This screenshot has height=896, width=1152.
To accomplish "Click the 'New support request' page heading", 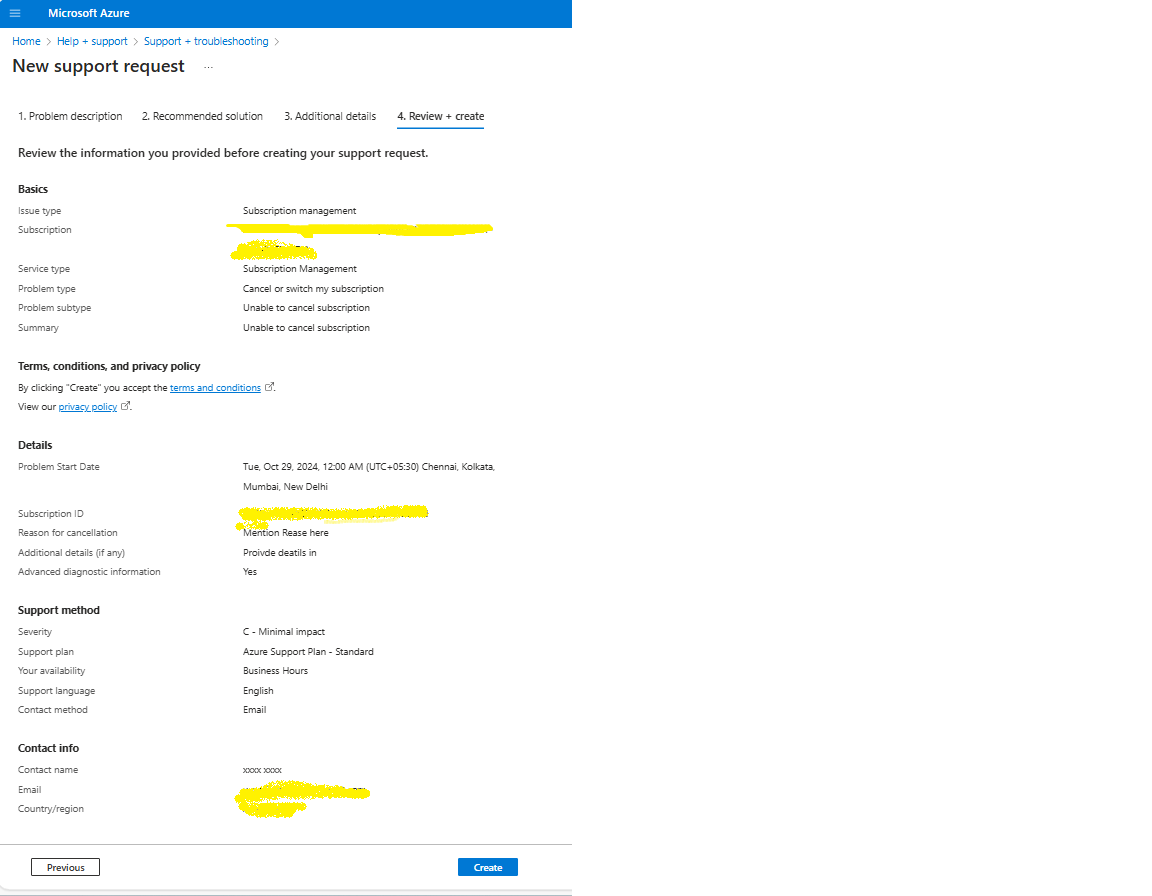I will [98, 66].
